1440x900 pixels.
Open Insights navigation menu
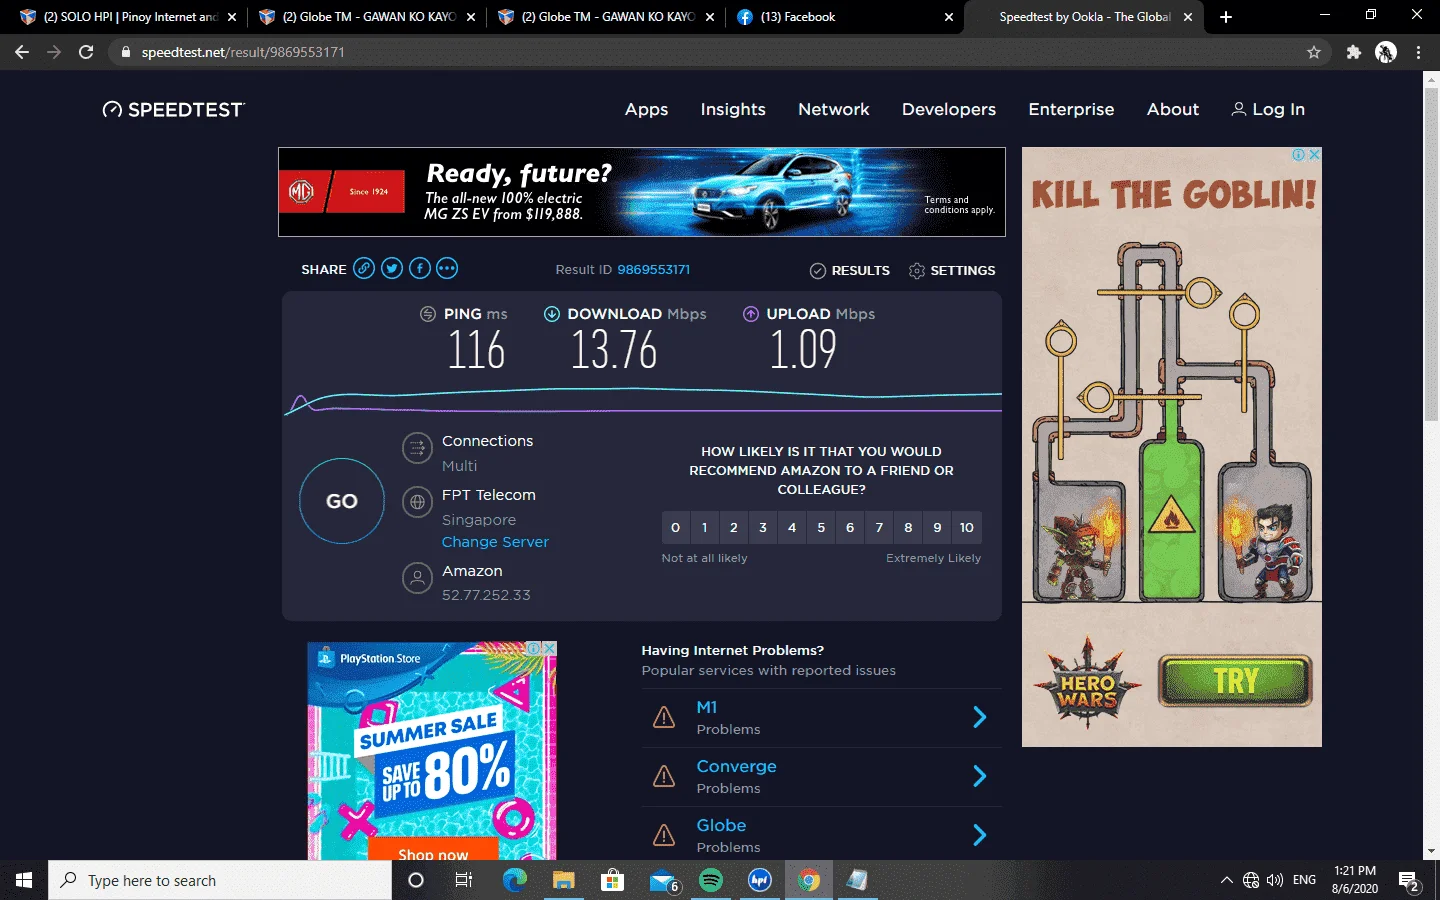point(733,110)
